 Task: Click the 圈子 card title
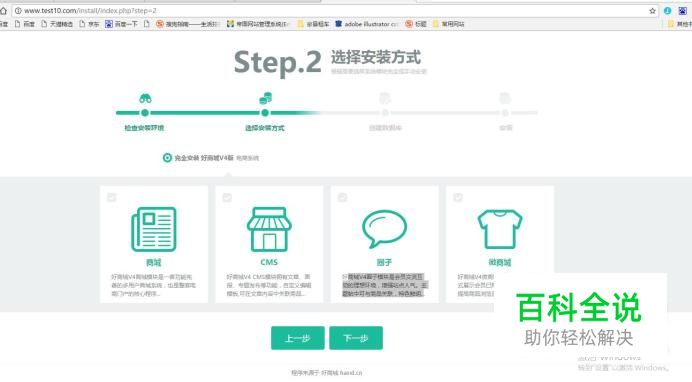pyautogui.click(x=384, y=262)
